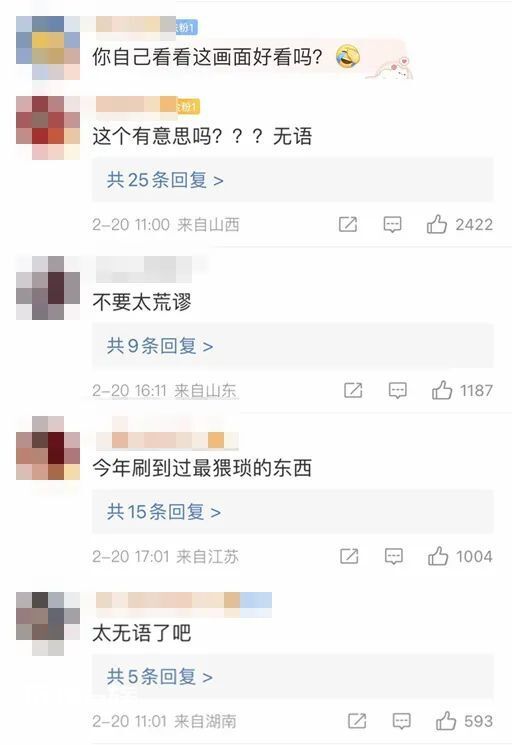Open avatar of 今年刷到过最猥琐 commenter
Image resolution: width=512 pixels, height=745 pixels.
point(48,448)
